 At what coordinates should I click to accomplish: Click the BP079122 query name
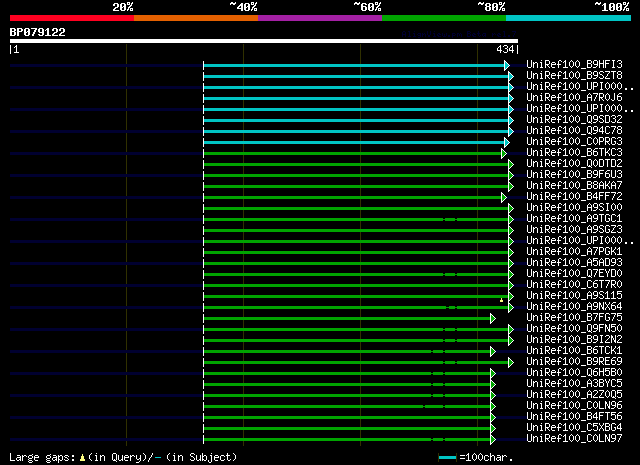tap(38, 32)
